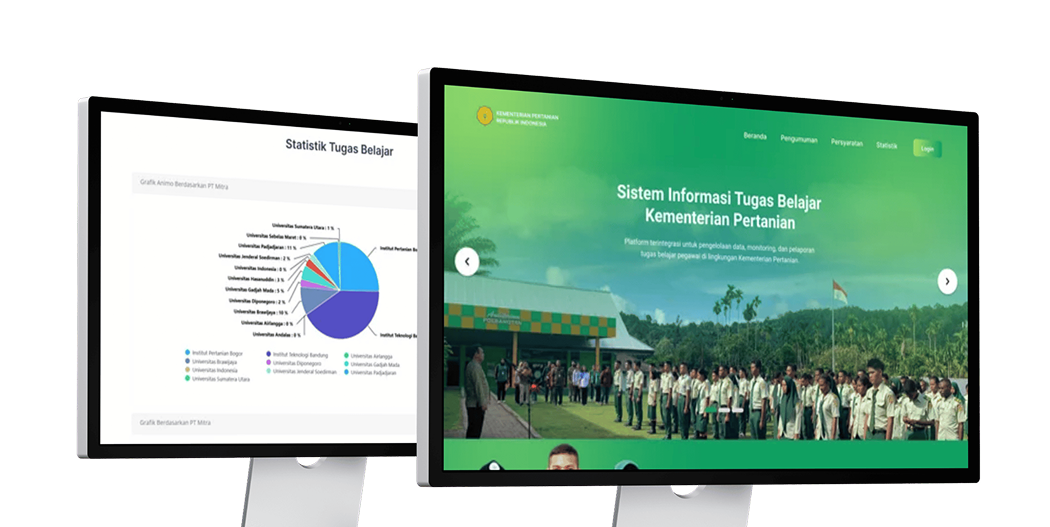This screenshot has width=1050, height=527.
Task: Open the Persyaratan menu item
Action: 847,143
